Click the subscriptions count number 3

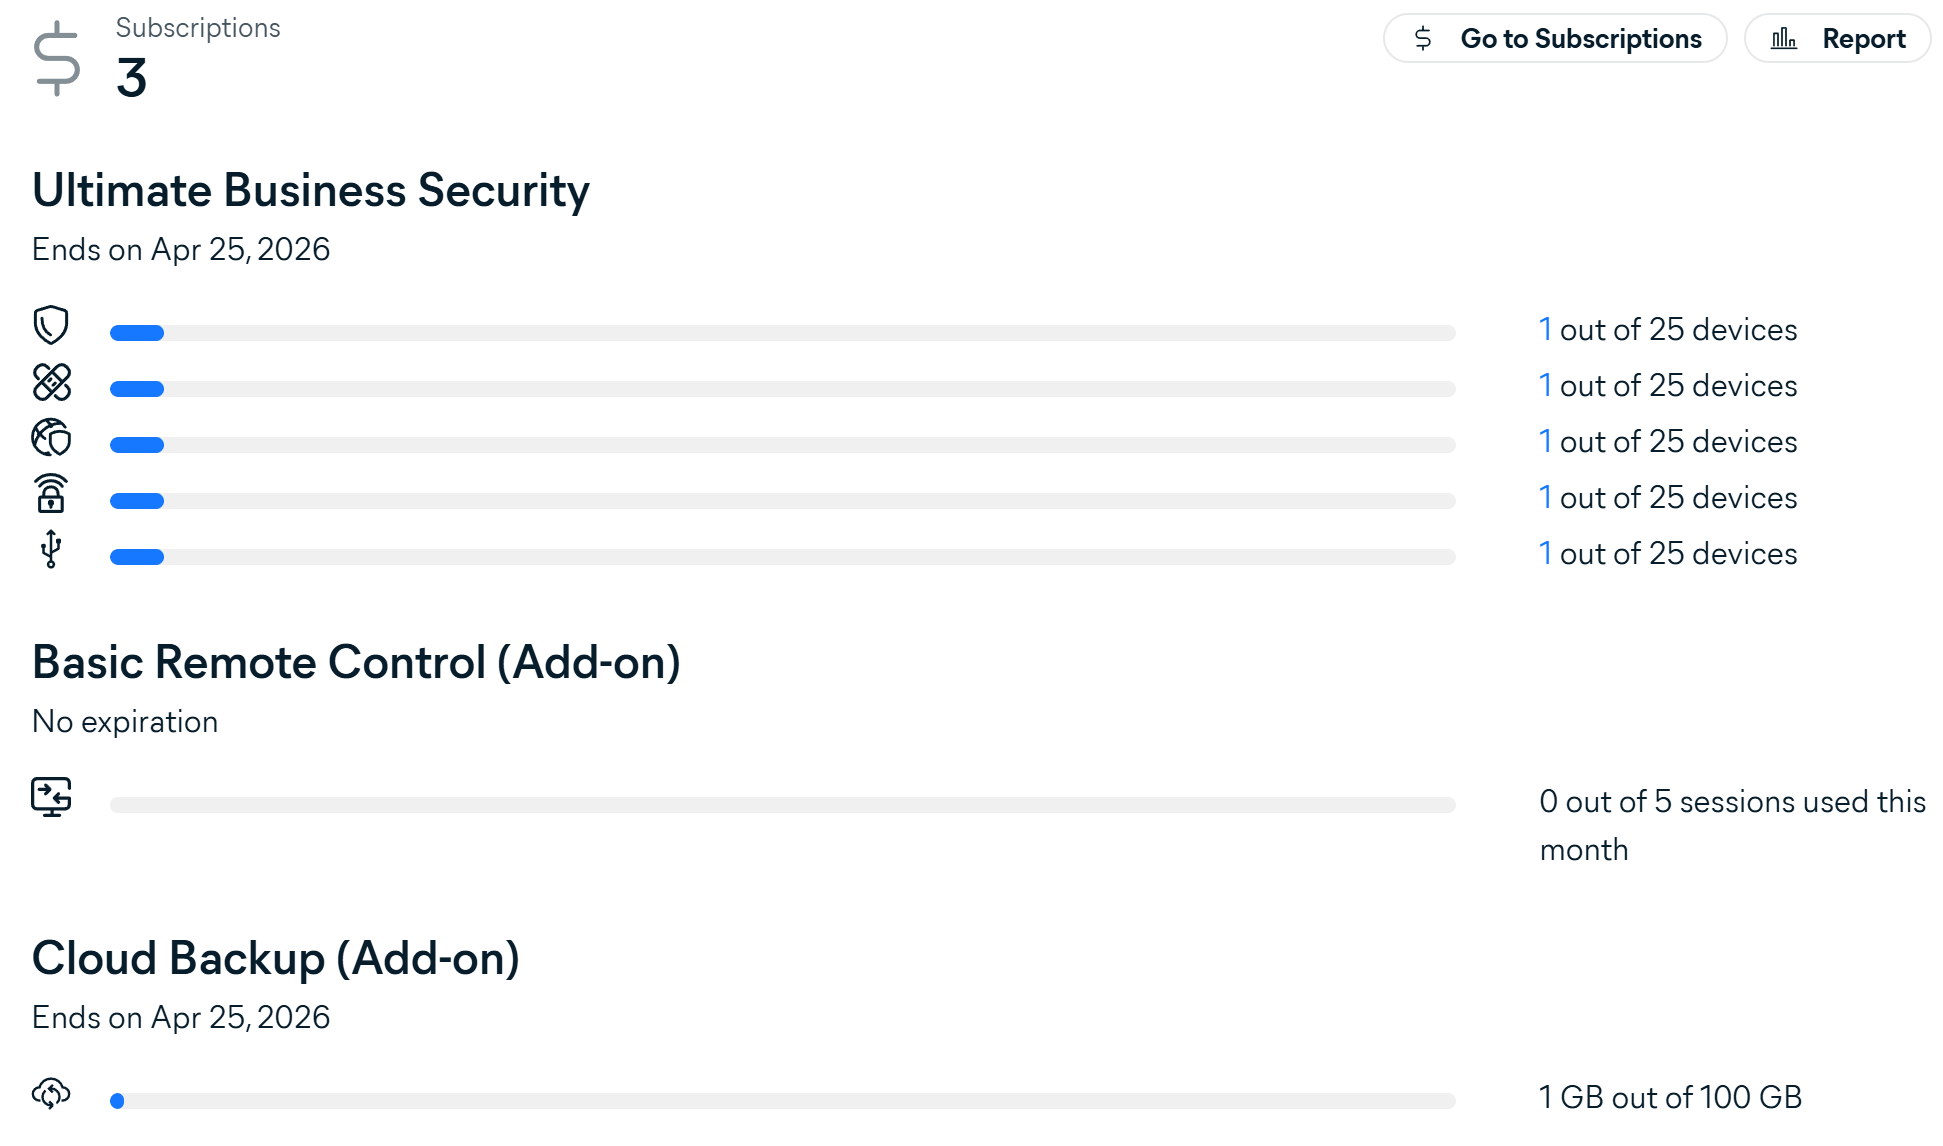click(x=131, y=78)
